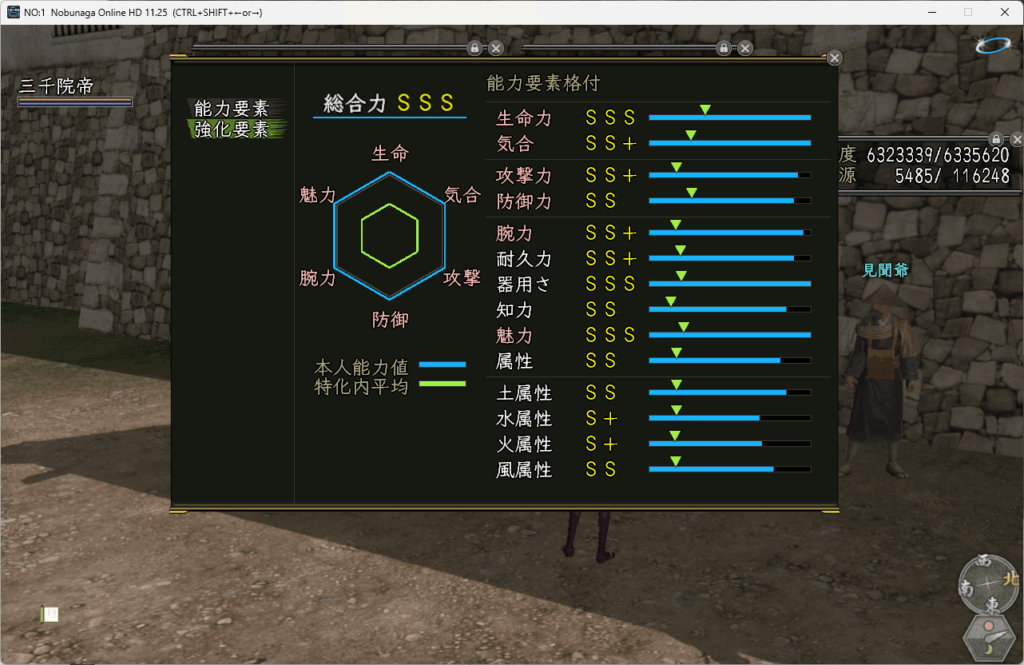Click the sun and moon time indicator

990,634
